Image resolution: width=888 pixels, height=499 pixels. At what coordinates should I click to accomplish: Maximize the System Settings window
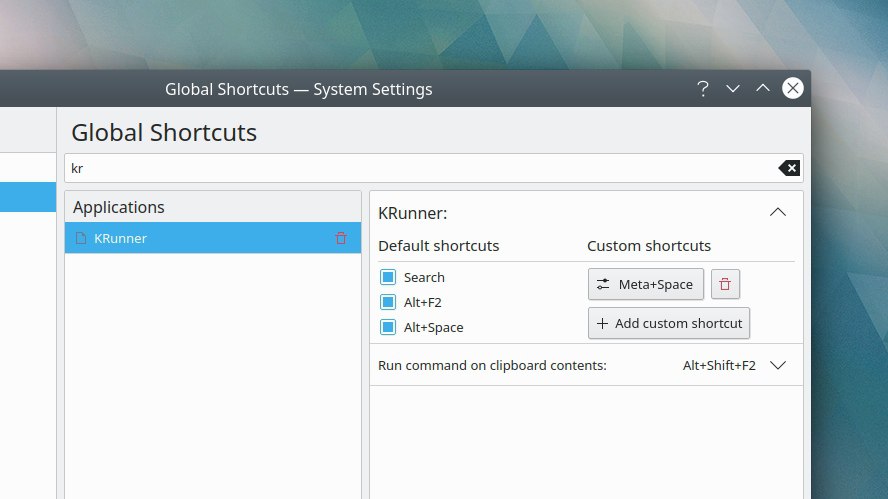(763, 88)
